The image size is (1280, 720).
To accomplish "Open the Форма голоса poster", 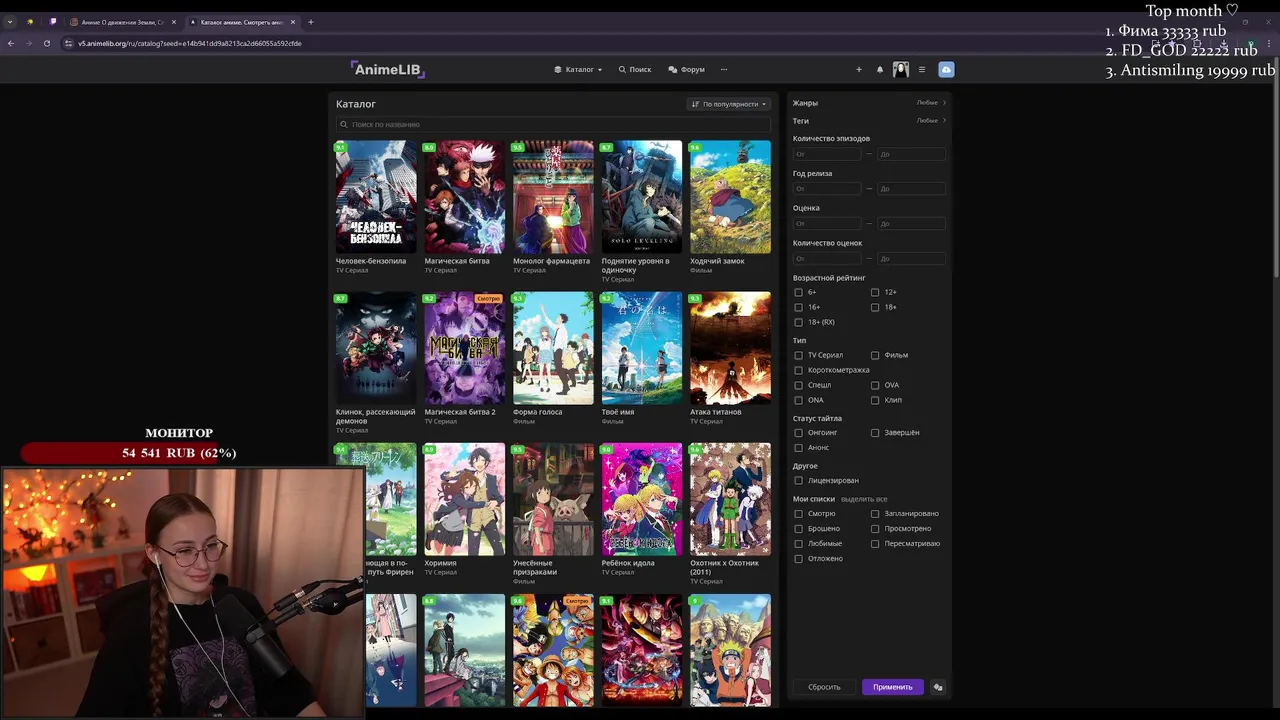I will click(x=553, y=348).
